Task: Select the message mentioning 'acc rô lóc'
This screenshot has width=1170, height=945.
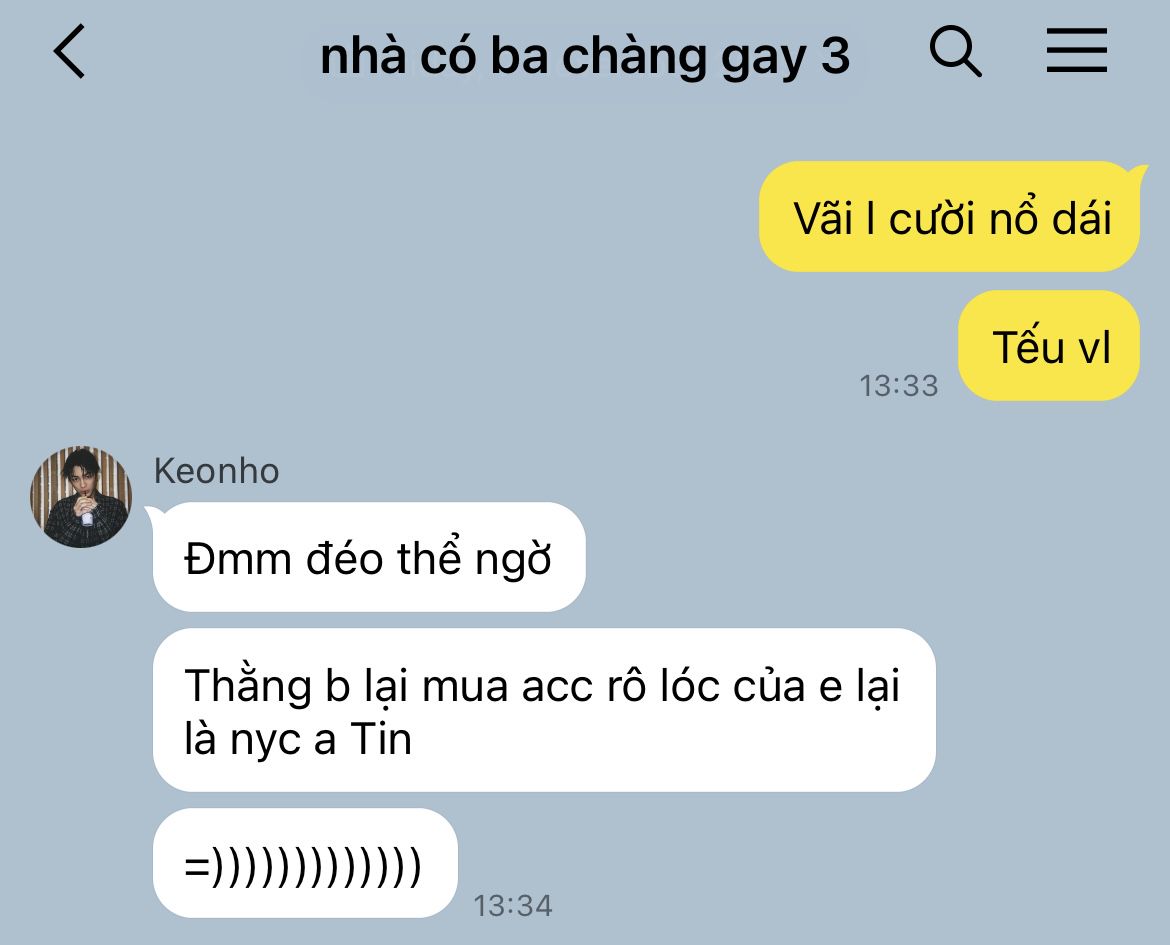Action: (544, 710)
